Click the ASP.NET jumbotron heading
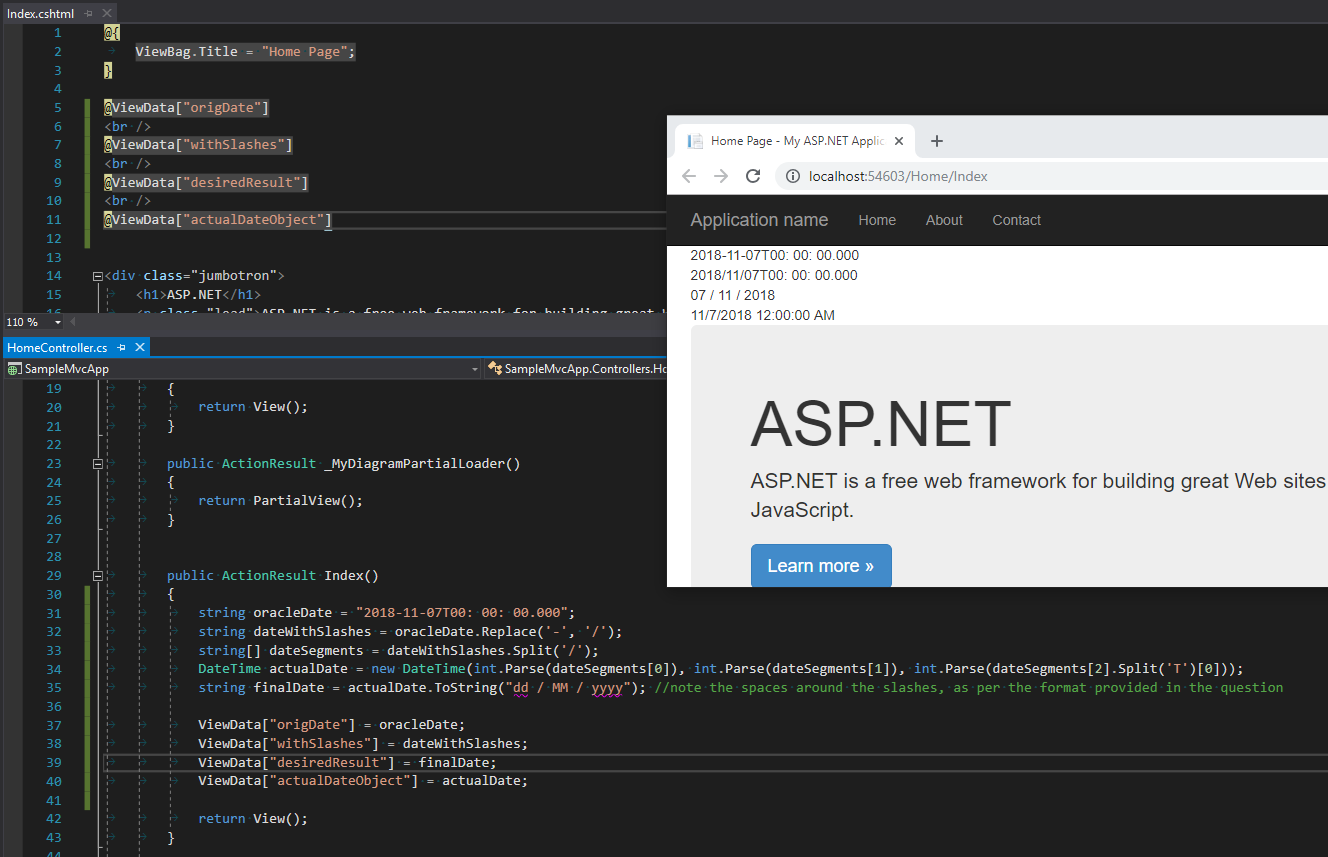Screen dimensions: 1328x857 point(881,423)
